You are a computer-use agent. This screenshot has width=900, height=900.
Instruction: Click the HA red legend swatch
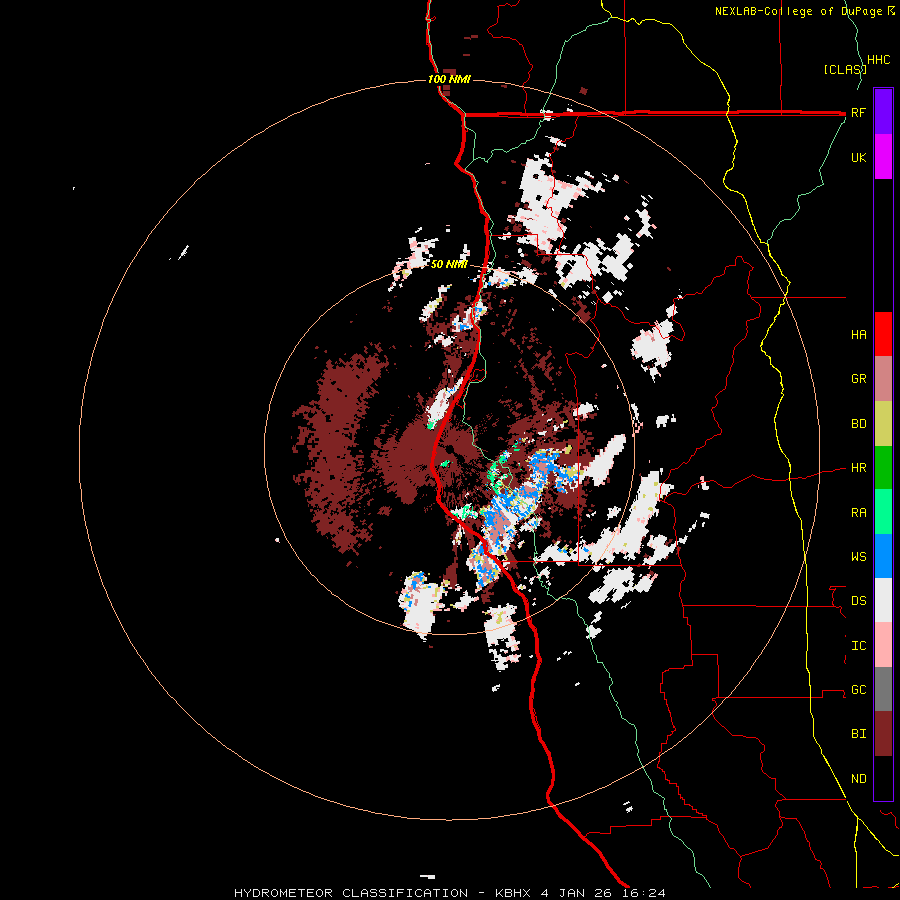click(x=883, y=334)
